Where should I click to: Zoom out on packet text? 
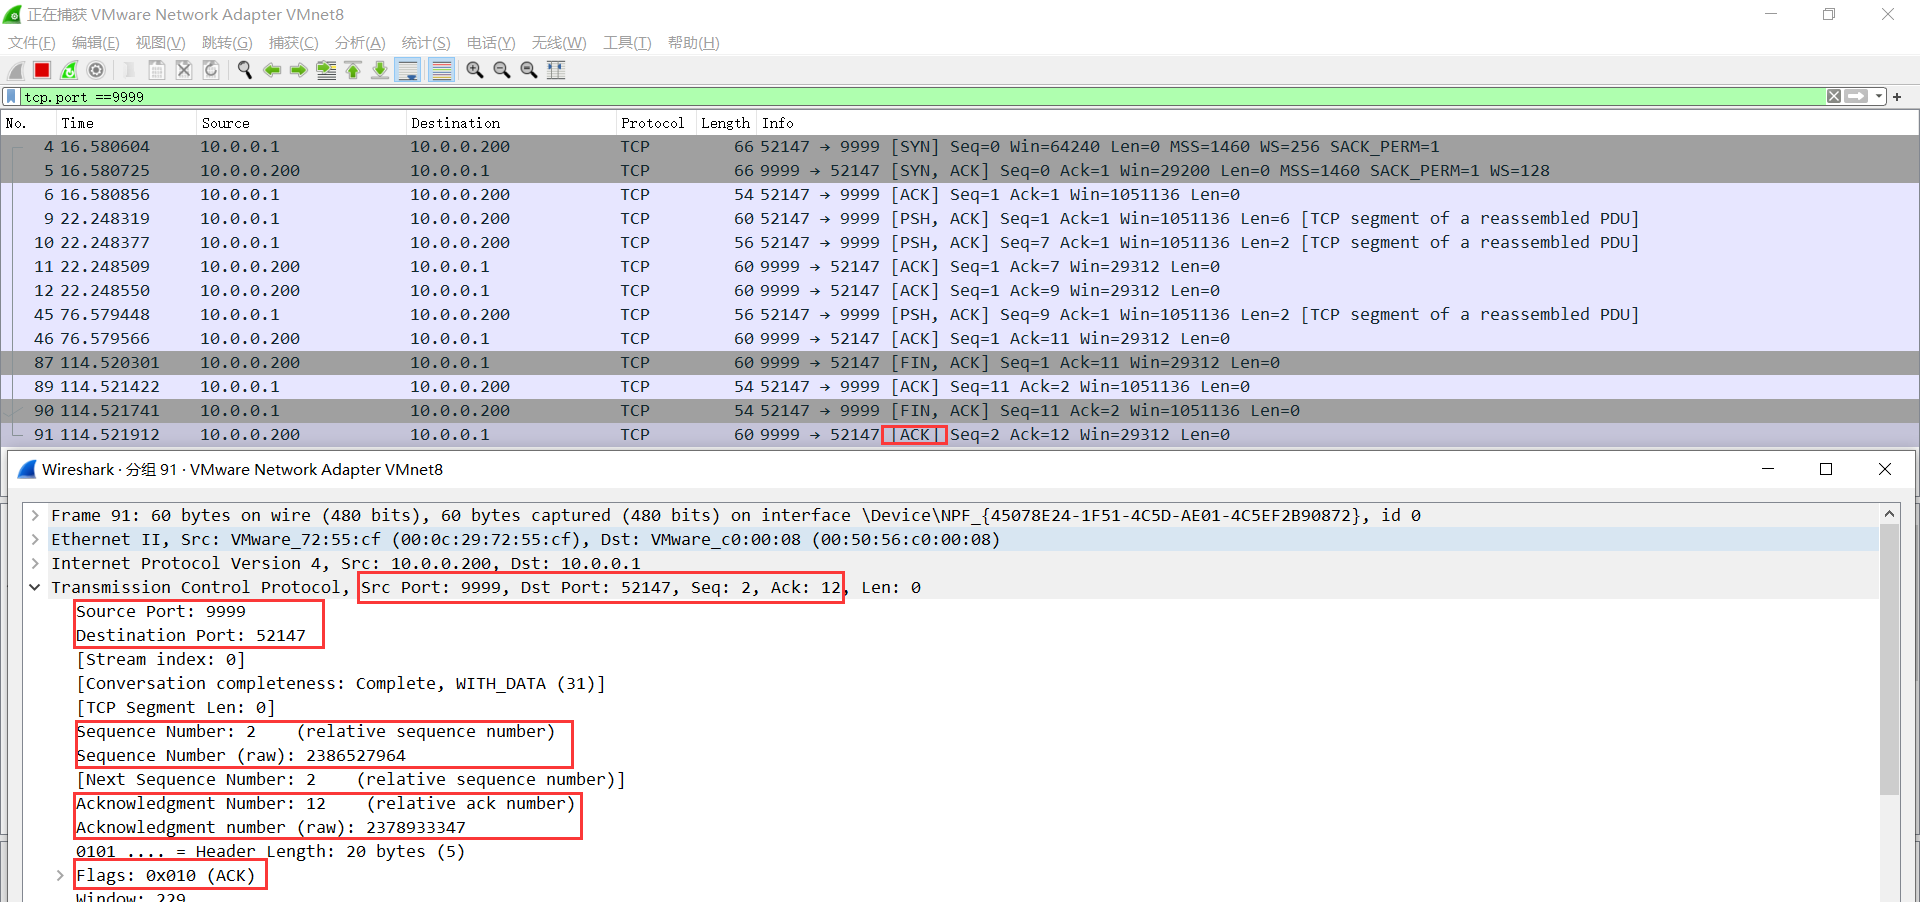pos(502,70)
